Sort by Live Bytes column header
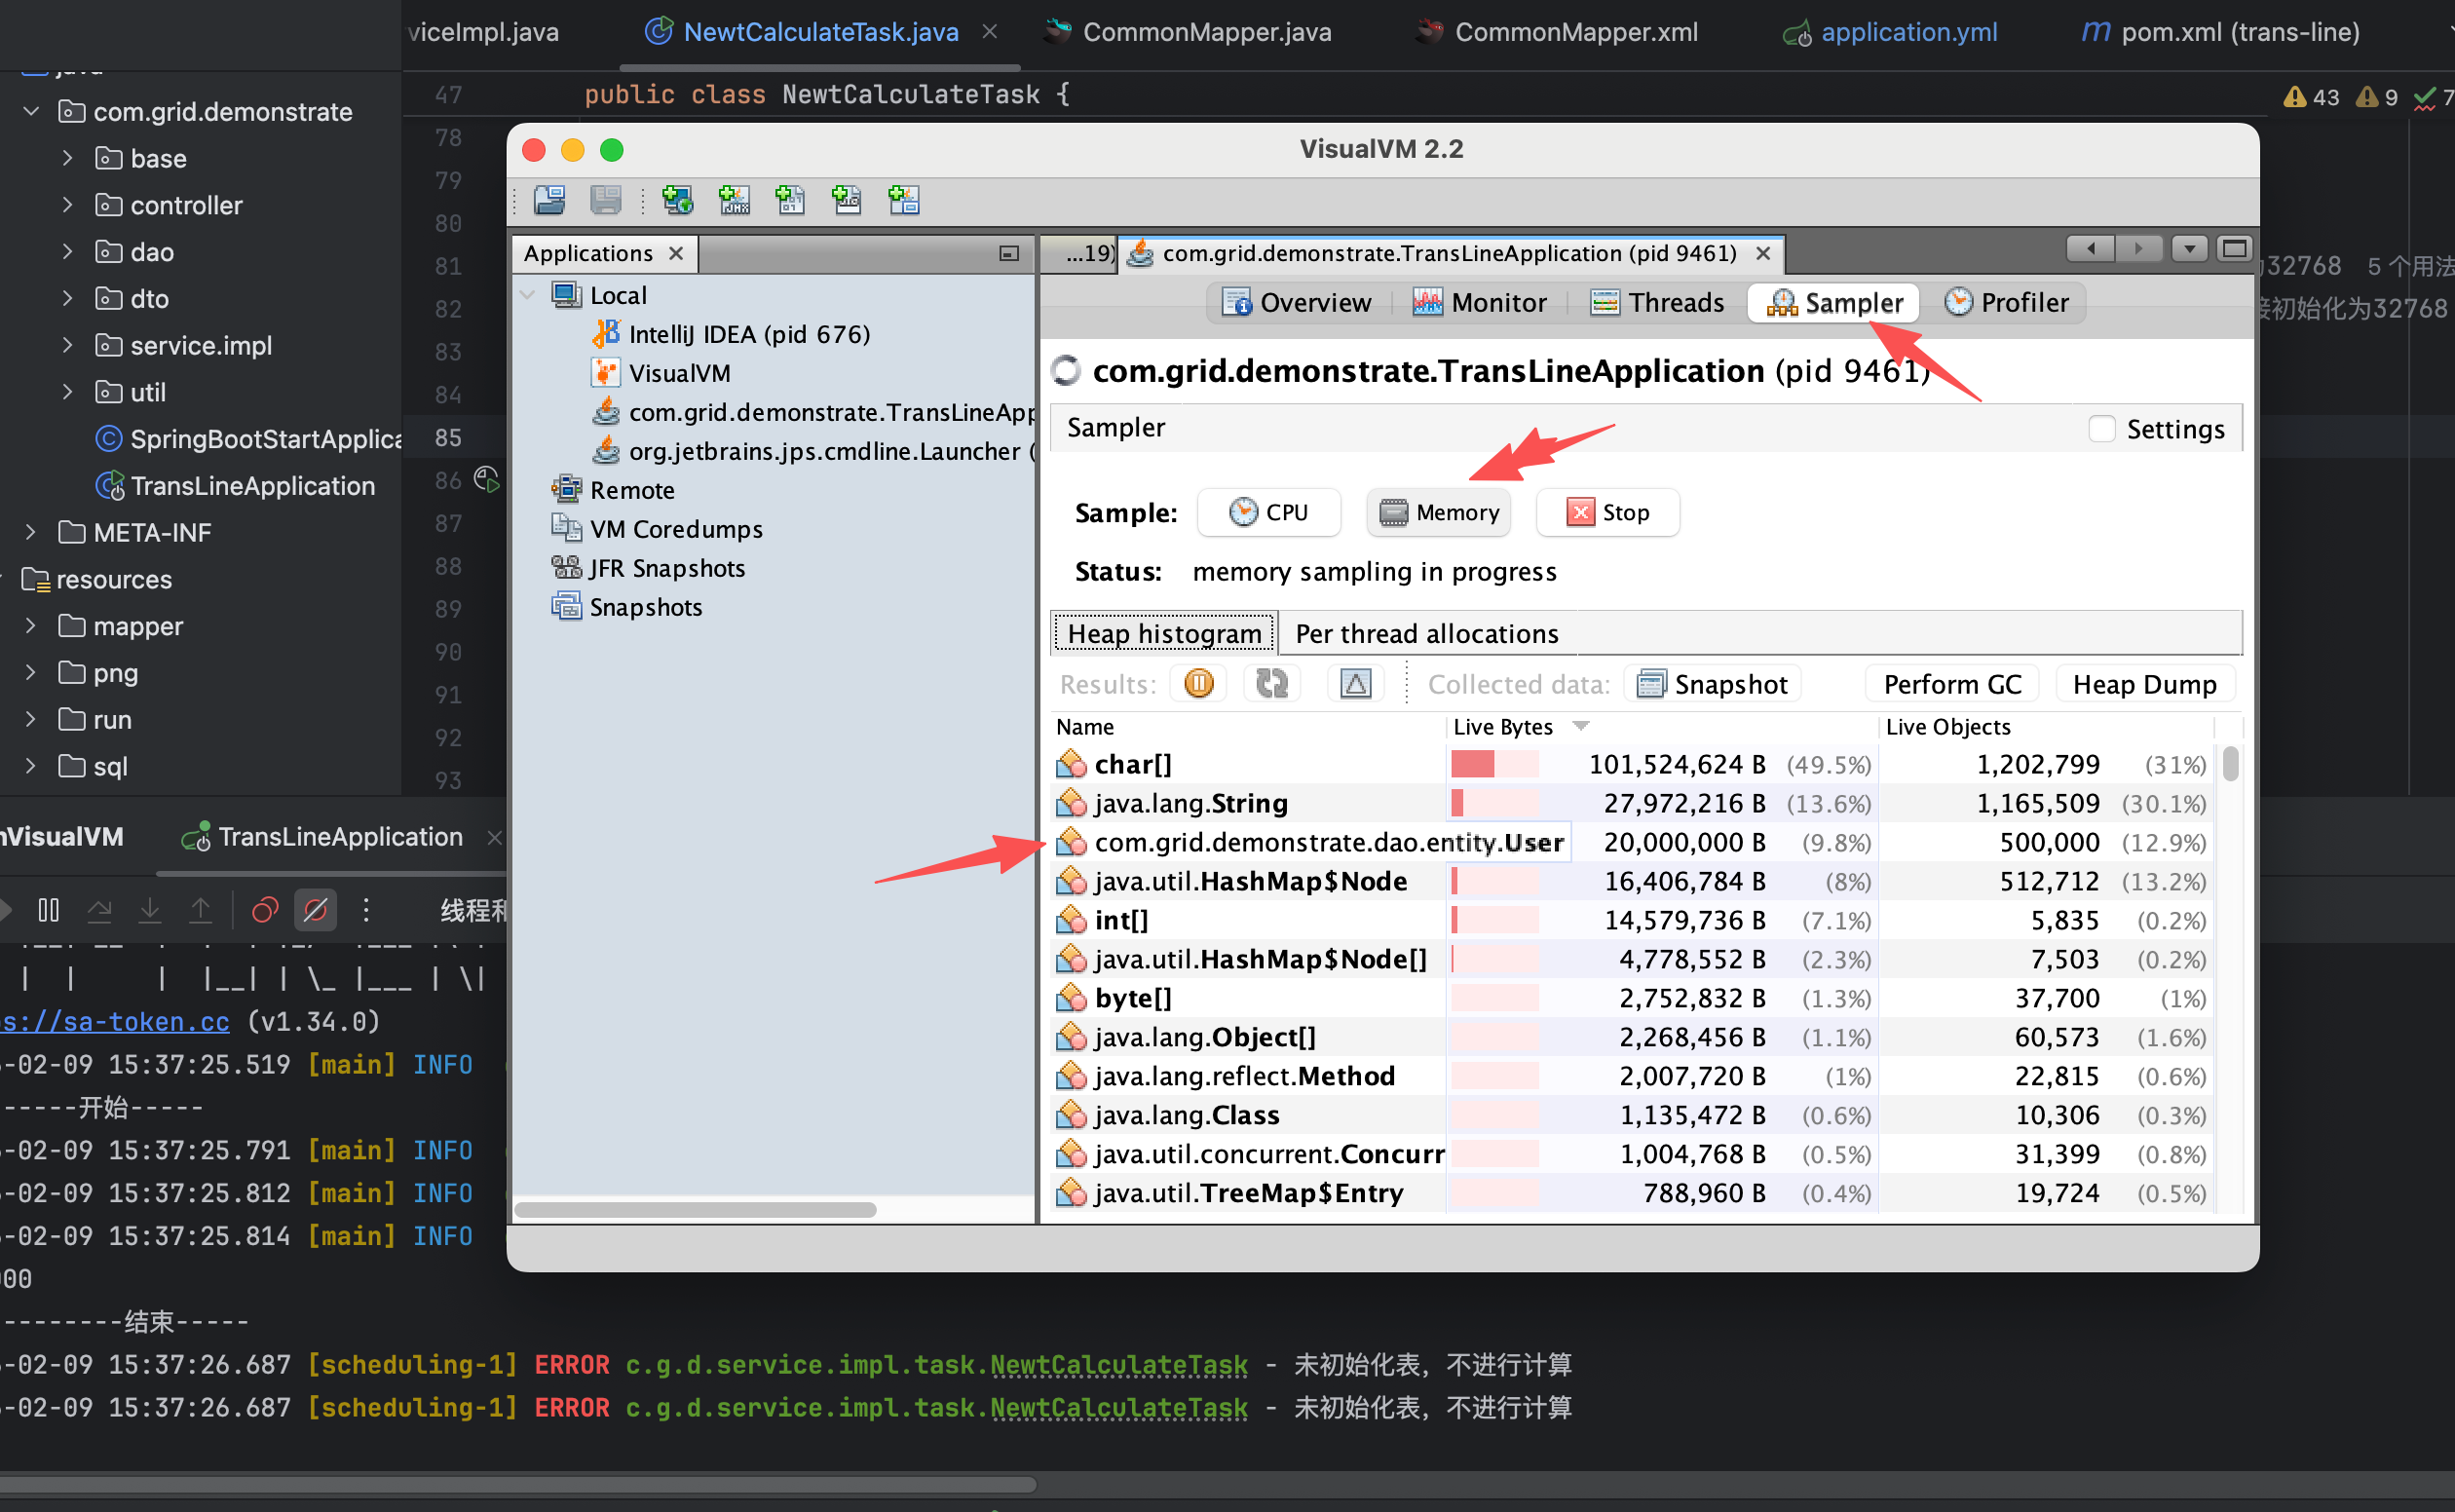This screenshot has width=2455, height=1512. click(1502, 727)
